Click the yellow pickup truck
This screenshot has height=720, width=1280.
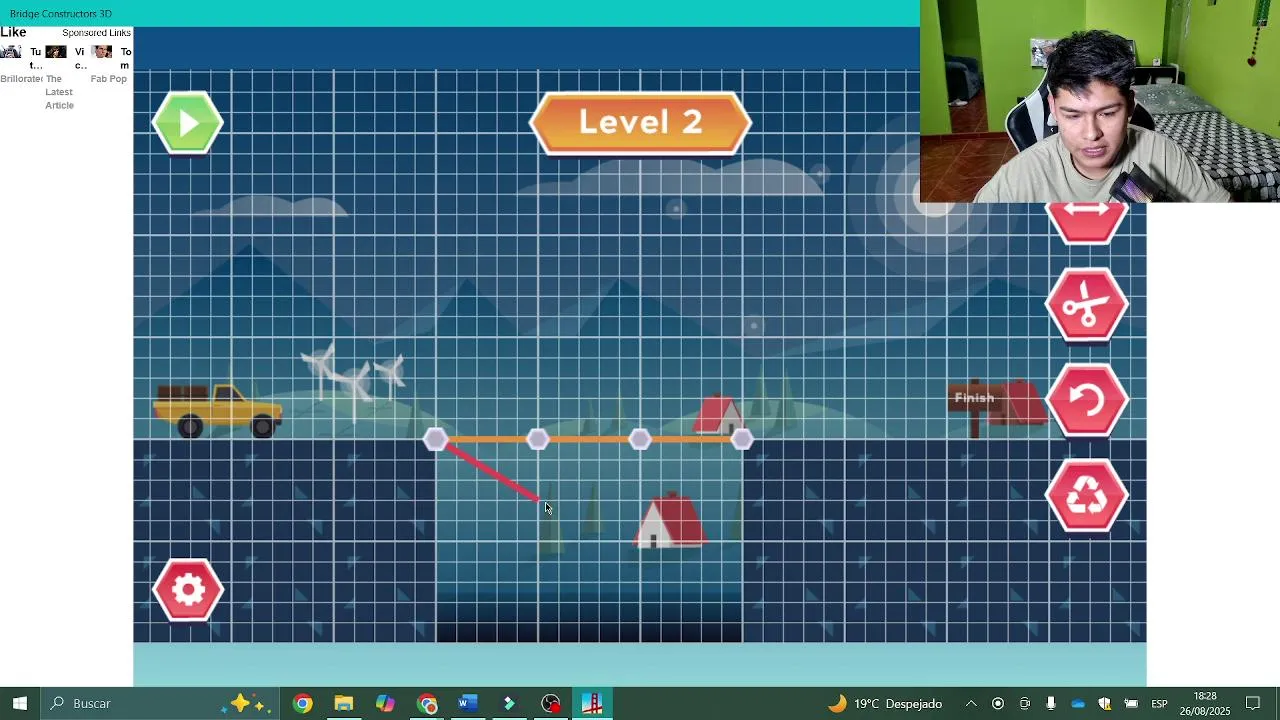218,410
